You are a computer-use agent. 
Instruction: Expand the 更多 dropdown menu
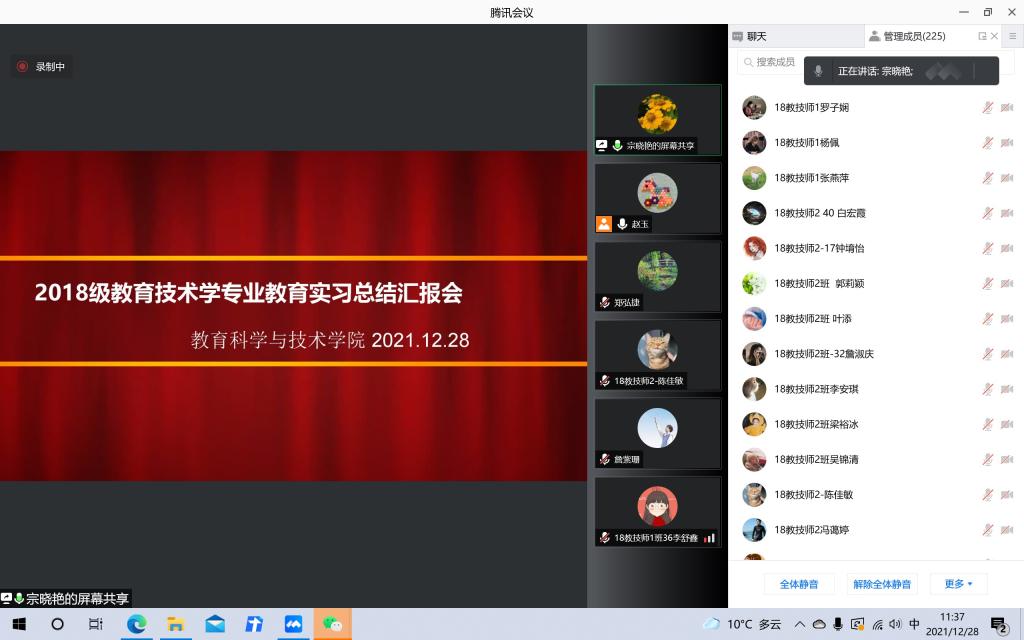tap(958, 584)
